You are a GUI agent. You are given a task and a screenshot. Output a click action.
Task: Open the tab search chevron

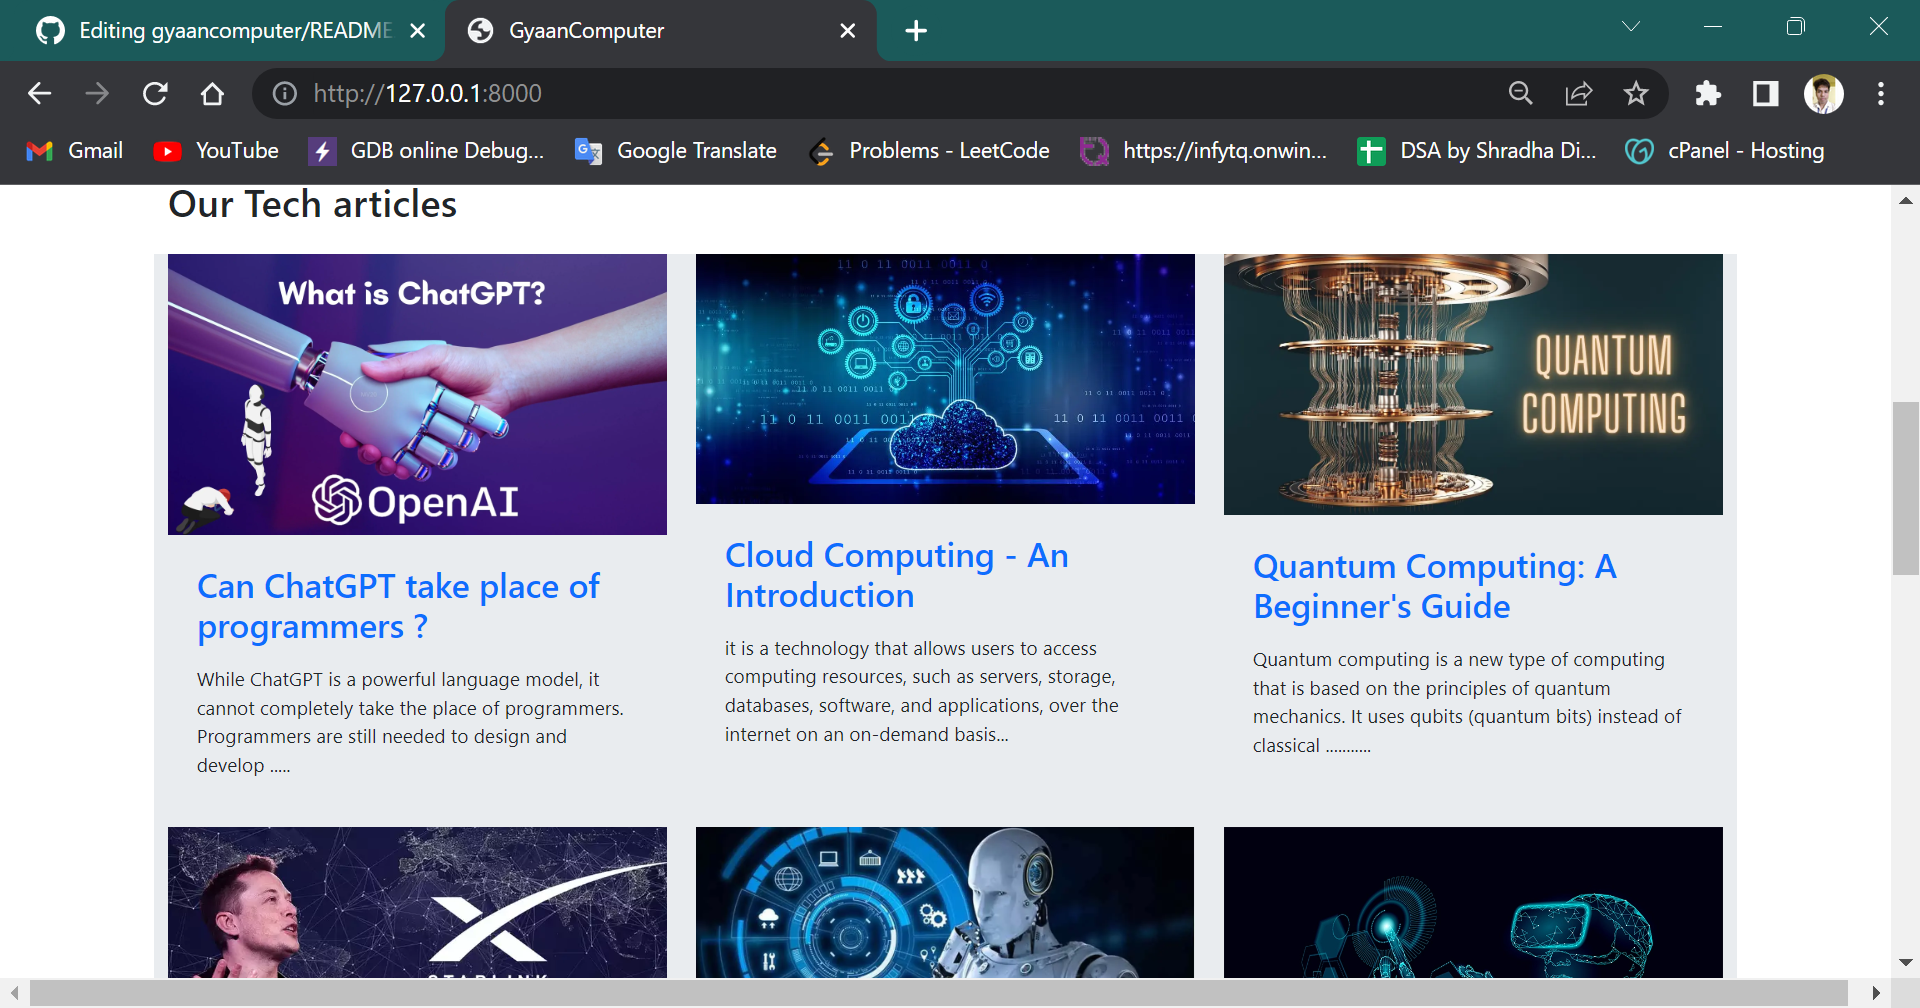[1632, 27]
